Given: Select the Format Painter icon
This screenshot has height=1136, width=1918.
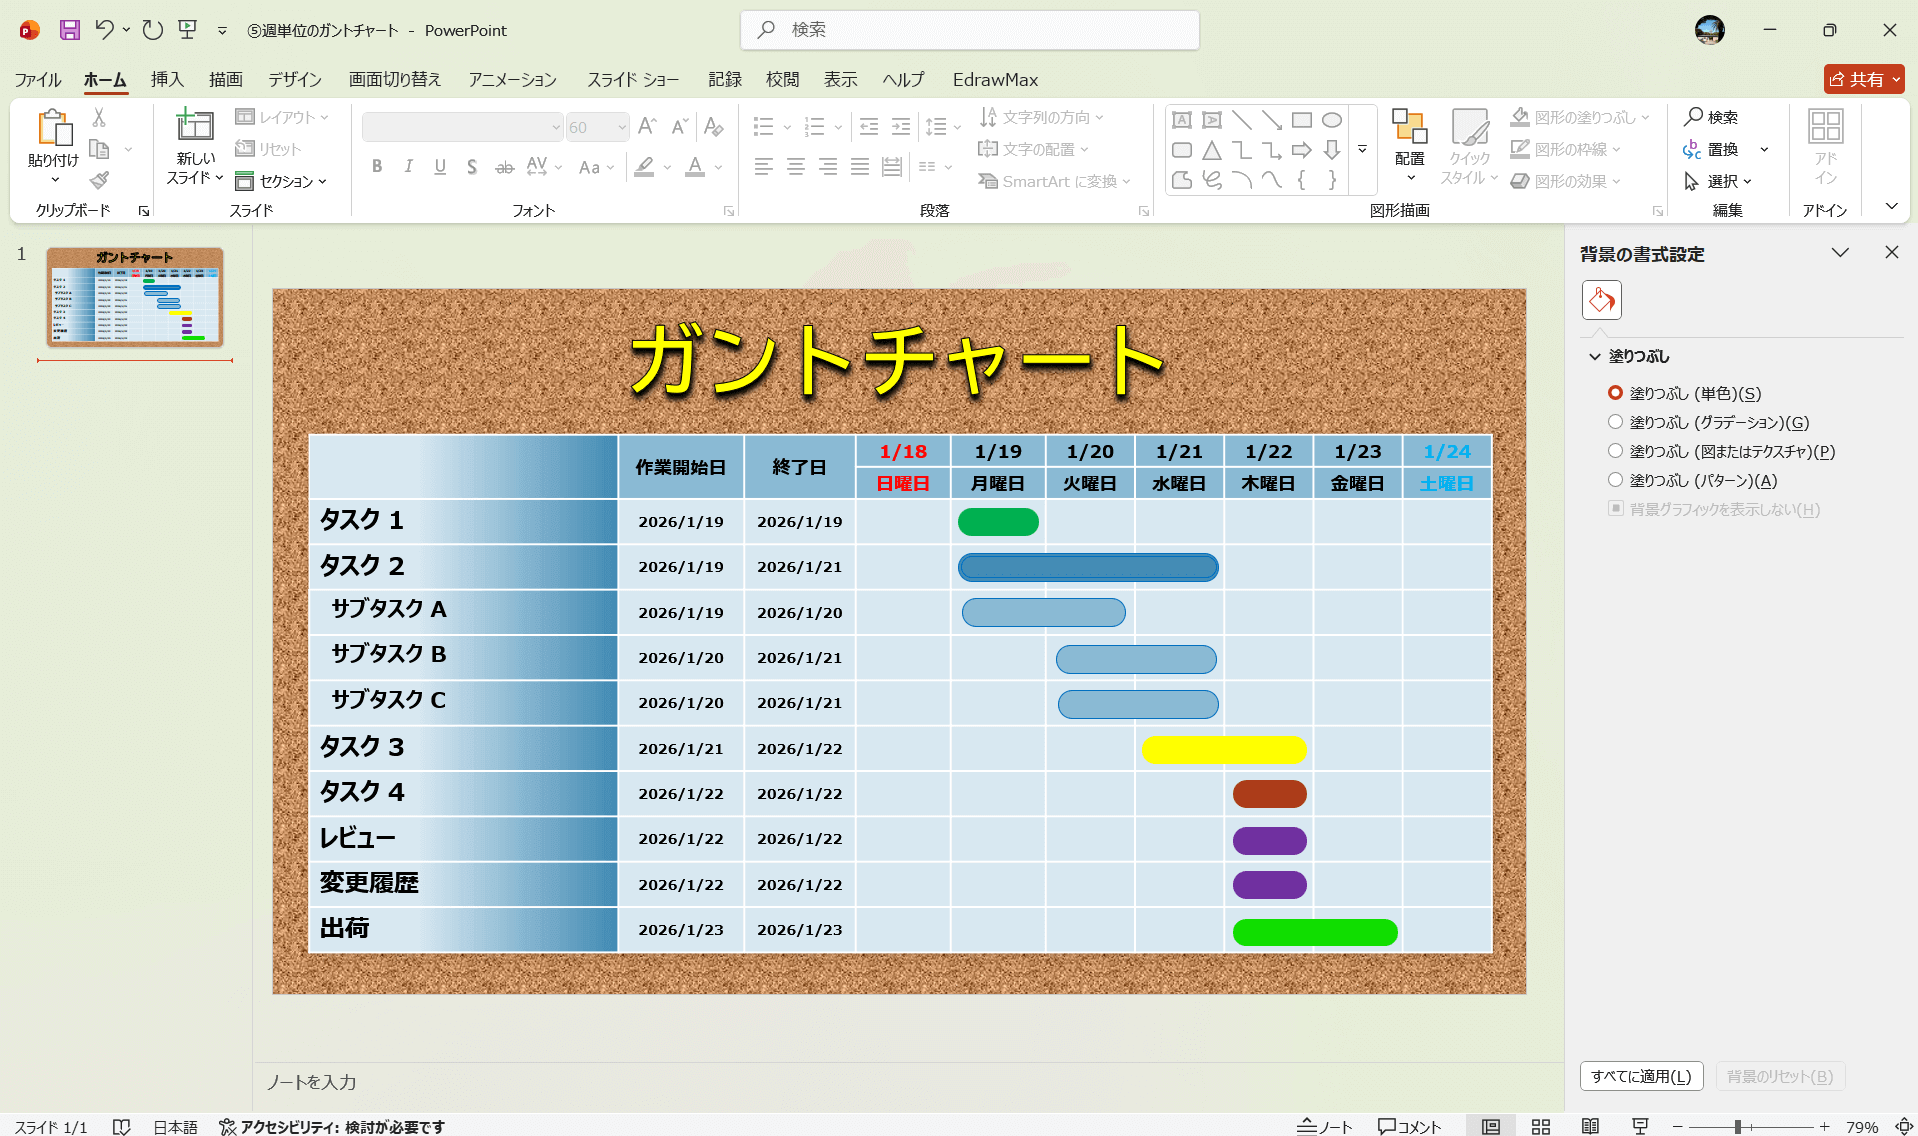Looking at the screenshot, I should (x=97, y=180).
